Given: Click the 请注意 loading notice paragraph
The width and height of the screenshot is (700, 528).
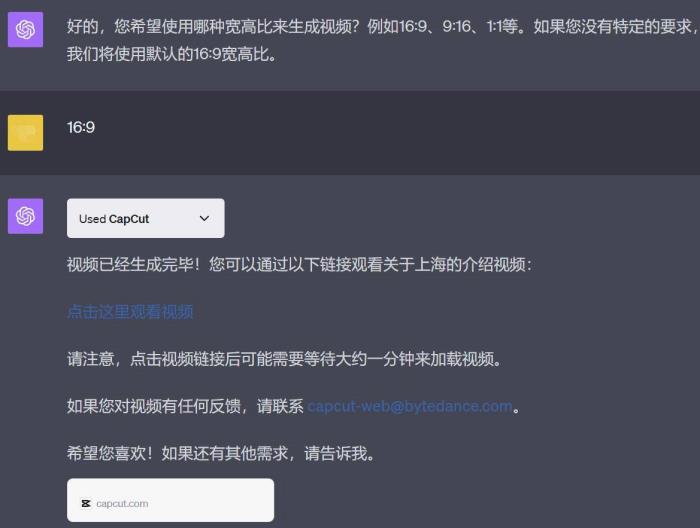Looking at the screenshot, I should click(x=284, y=359).
